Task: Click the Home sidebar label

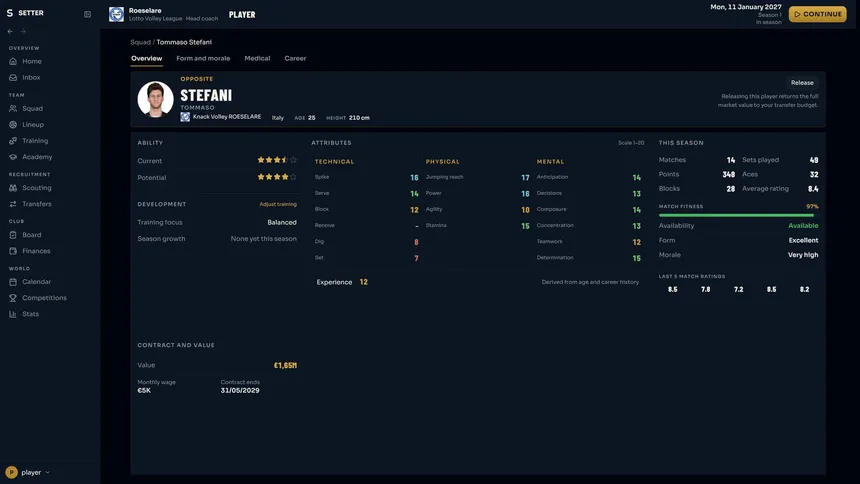Action: click(32, 61)
